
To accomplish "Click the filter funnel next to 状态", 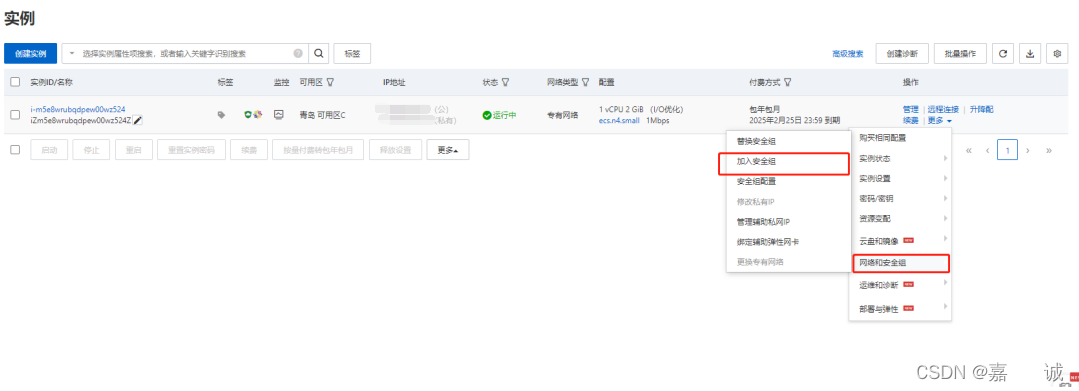I will click(505, 82).
